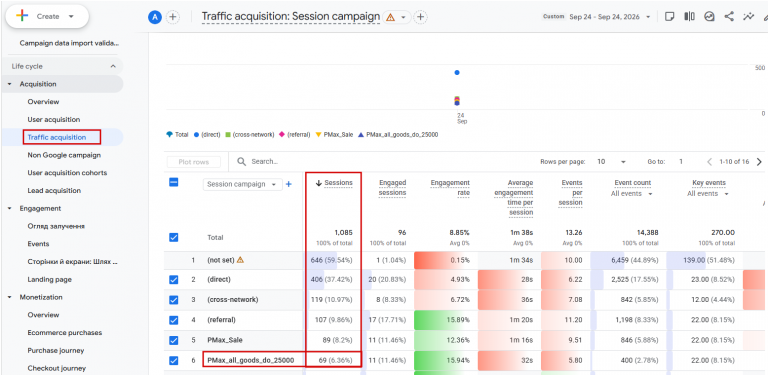Viewport: 768px width, 375px height.
Task: Add secondary dimension with blue plus
Action: 288,185
